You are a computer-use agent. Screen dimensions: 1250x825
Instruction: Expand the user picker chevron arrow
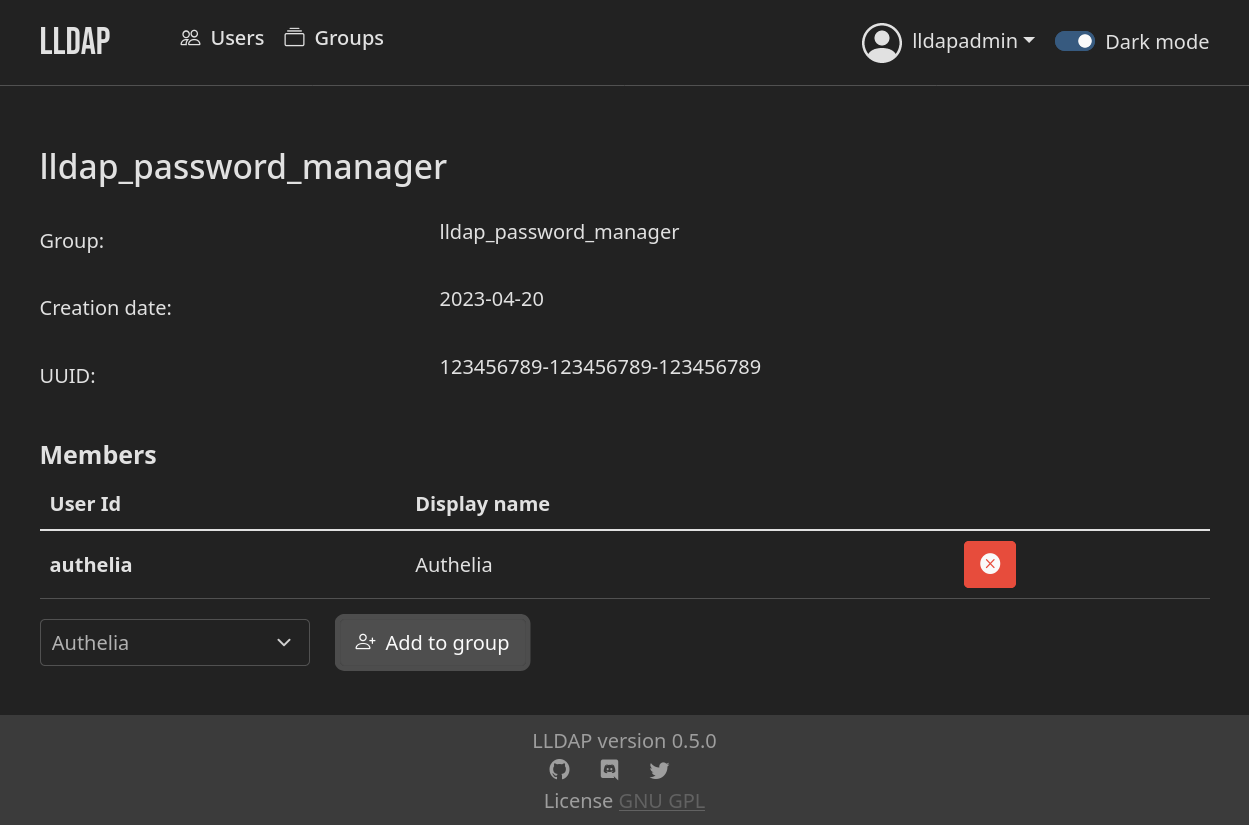pyautogui.click(x=284, y=643)
